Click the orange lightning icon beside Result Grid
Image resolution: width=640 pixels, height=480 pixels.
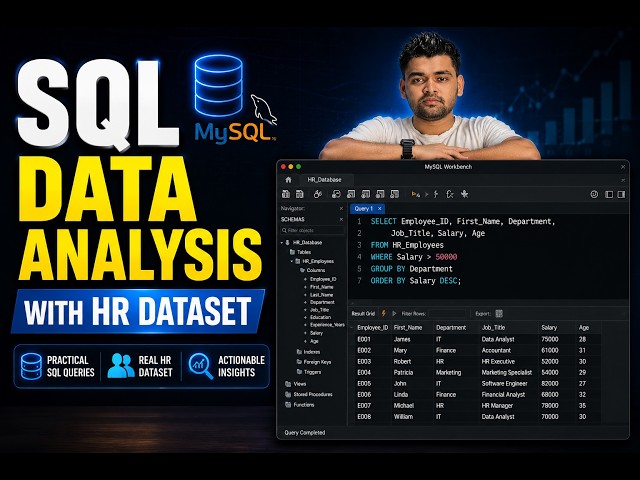384,313
